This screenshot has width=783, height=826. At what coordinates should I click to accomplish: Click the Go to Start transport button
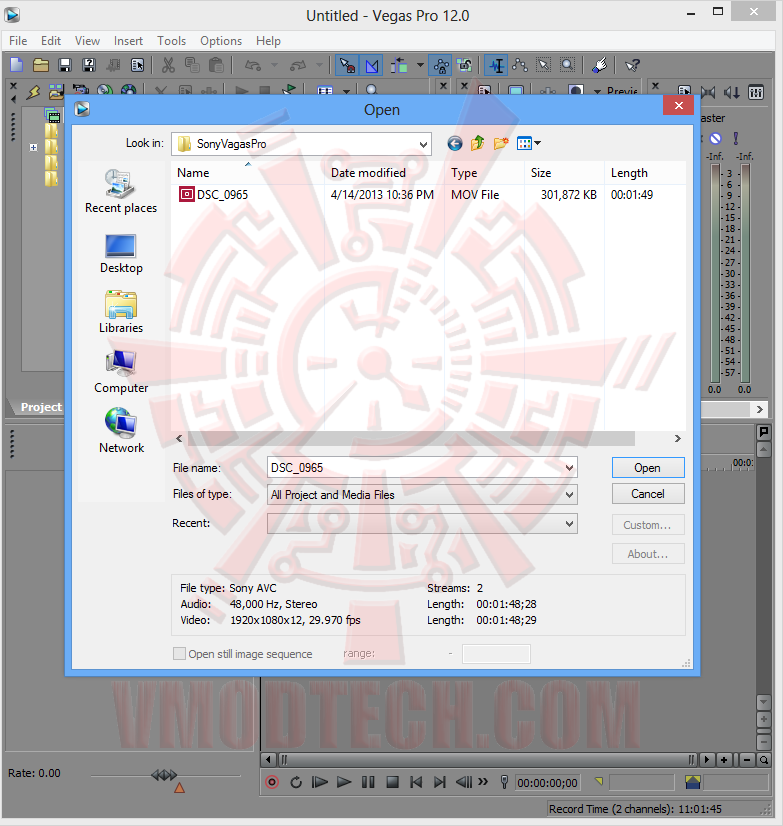[x=416, y=782]
